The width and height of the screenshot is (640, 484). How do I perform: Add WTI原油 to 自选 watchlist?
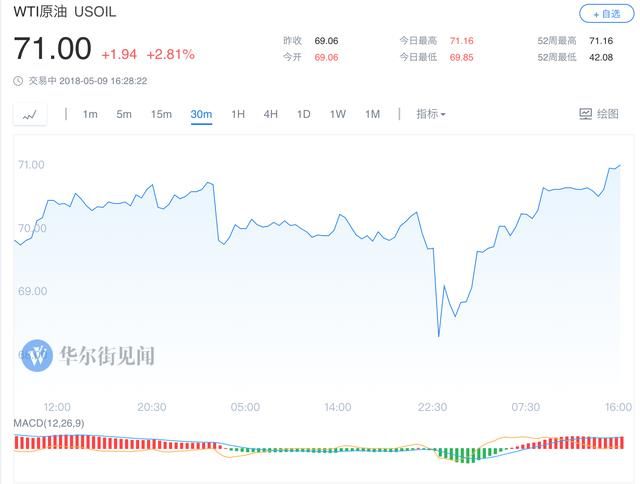(605, 14)
